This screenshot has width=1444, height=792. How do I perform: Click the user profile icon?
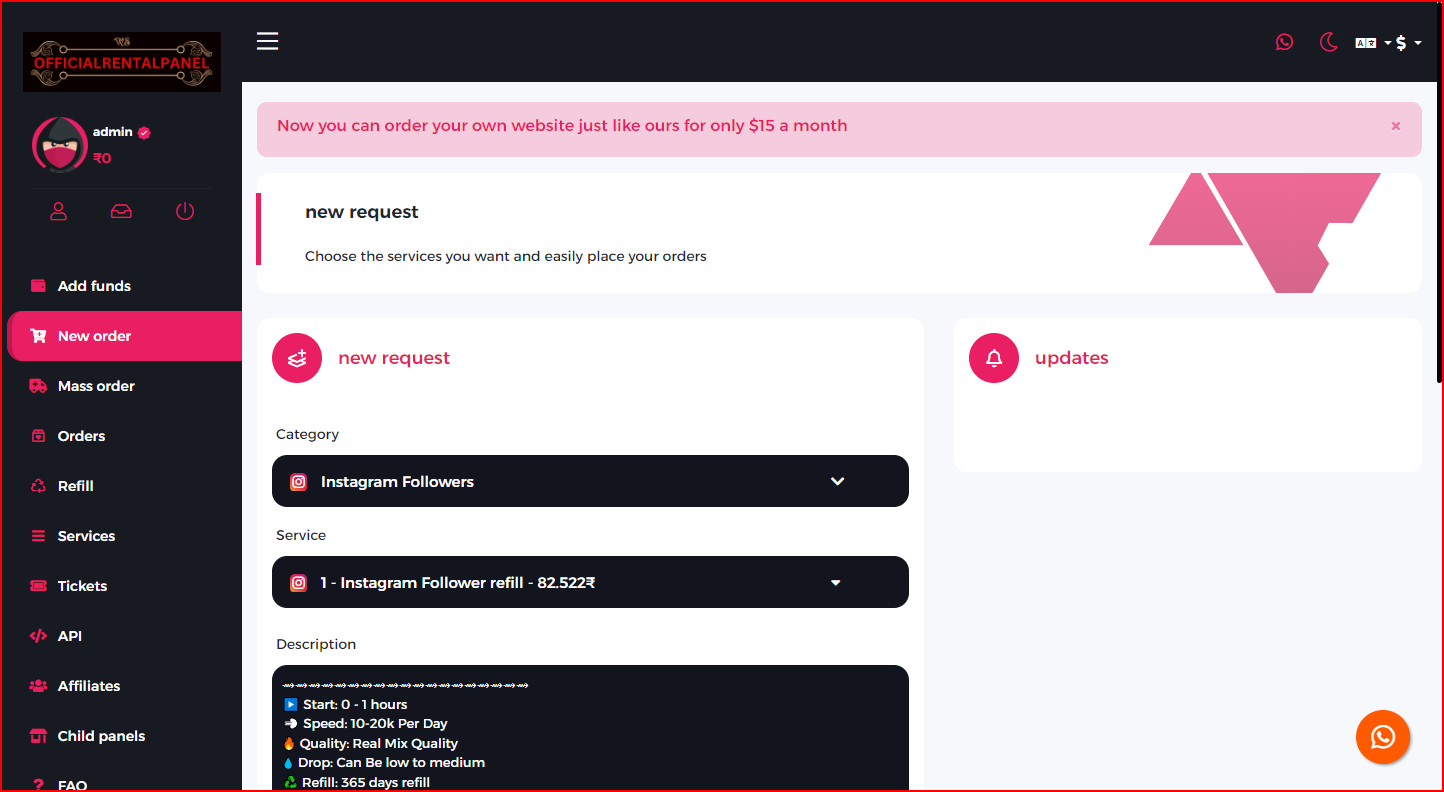click(x=59, y=211)
